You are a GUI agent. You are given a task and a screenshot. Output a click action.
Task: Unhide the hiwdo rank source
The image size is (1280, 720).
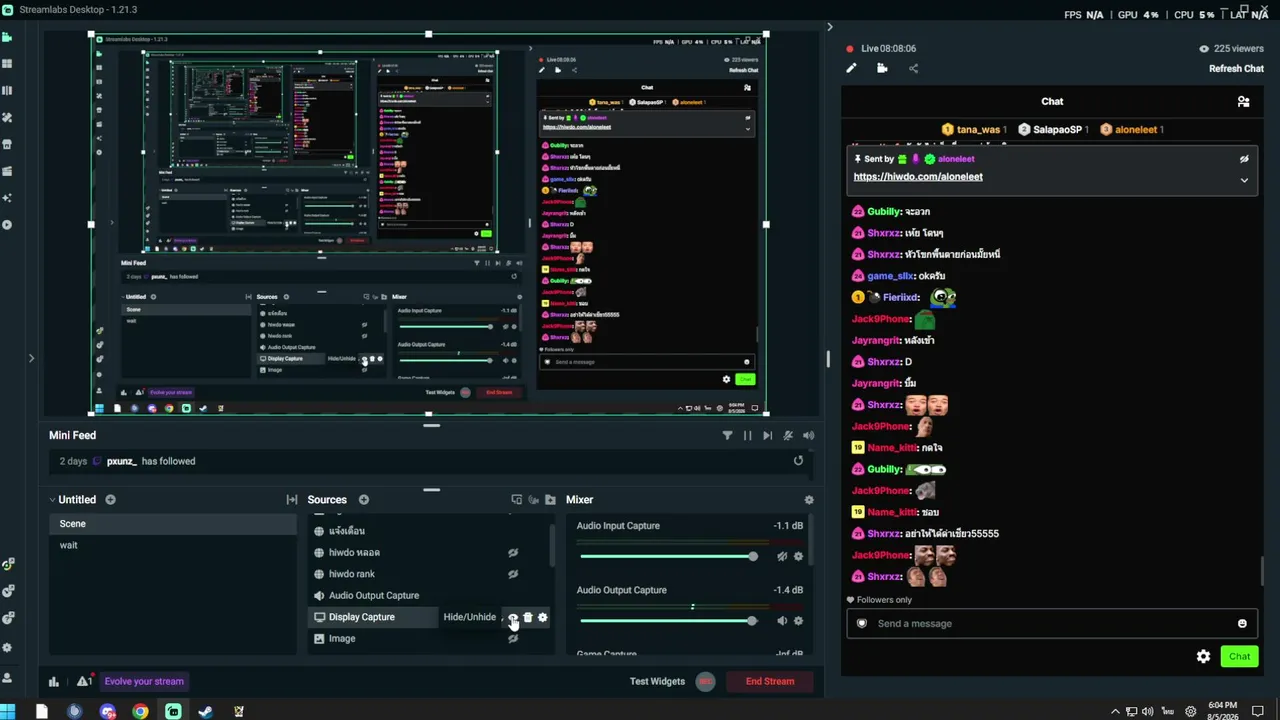(x=513, y=574)
